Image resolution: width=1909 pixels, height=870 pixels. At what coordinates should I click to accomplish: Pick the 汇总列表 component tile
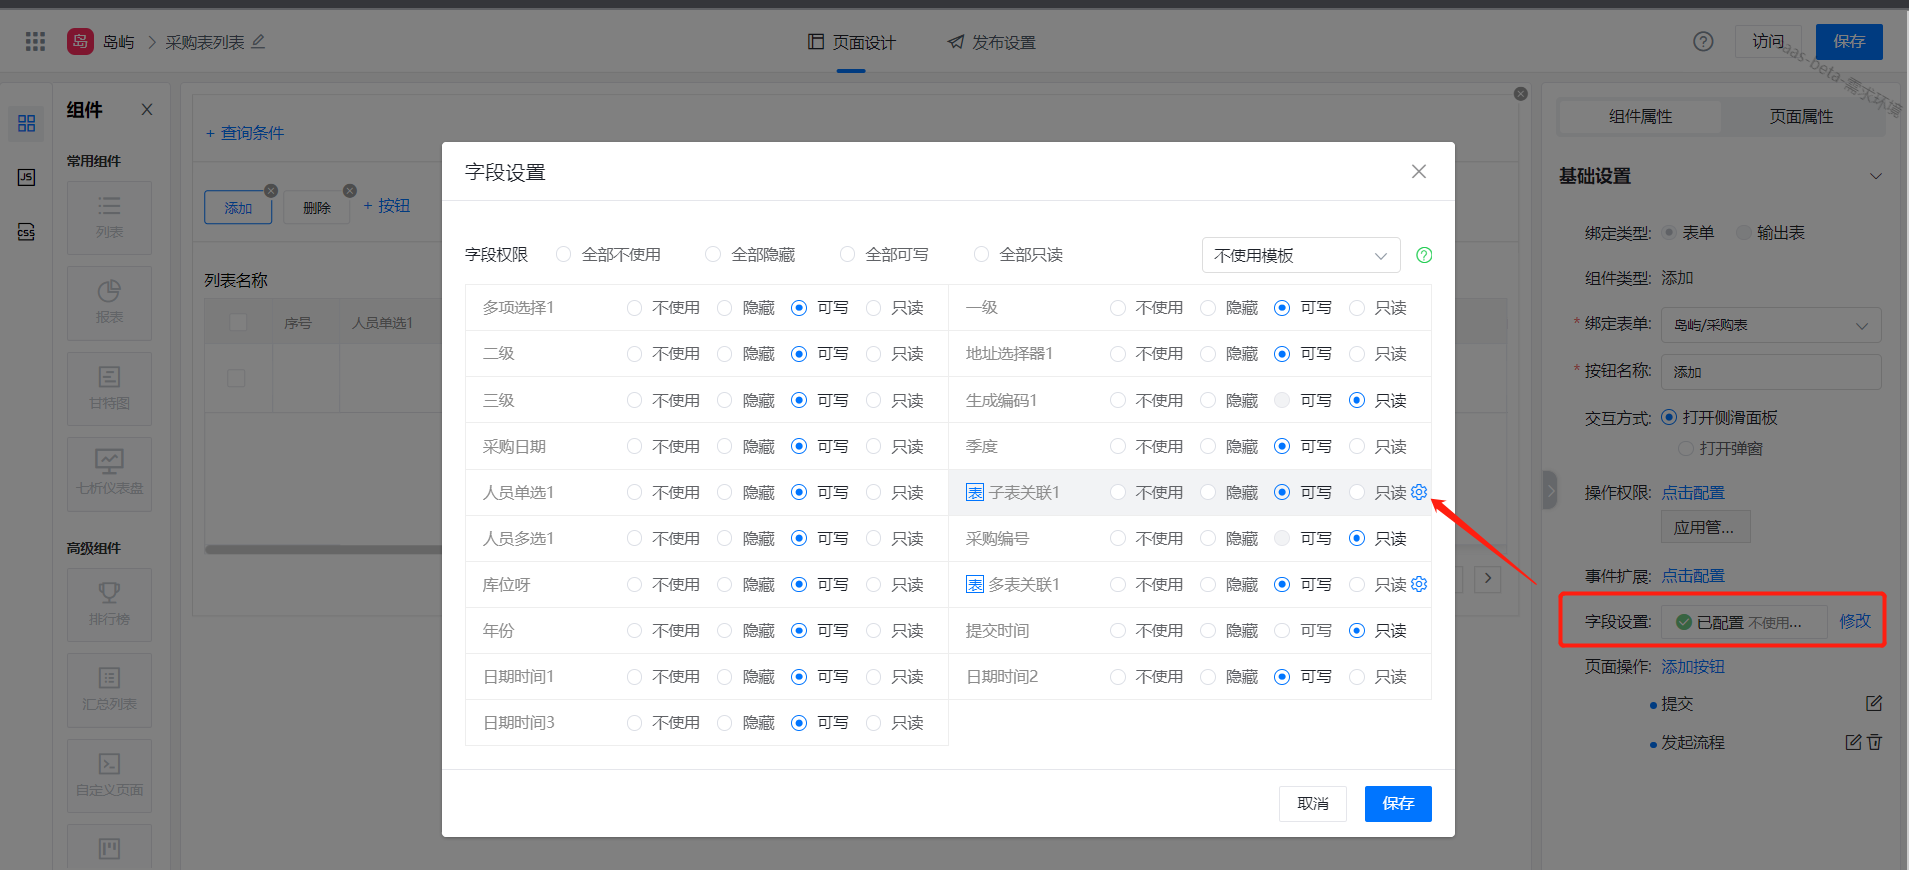click(x=109, y=690)
